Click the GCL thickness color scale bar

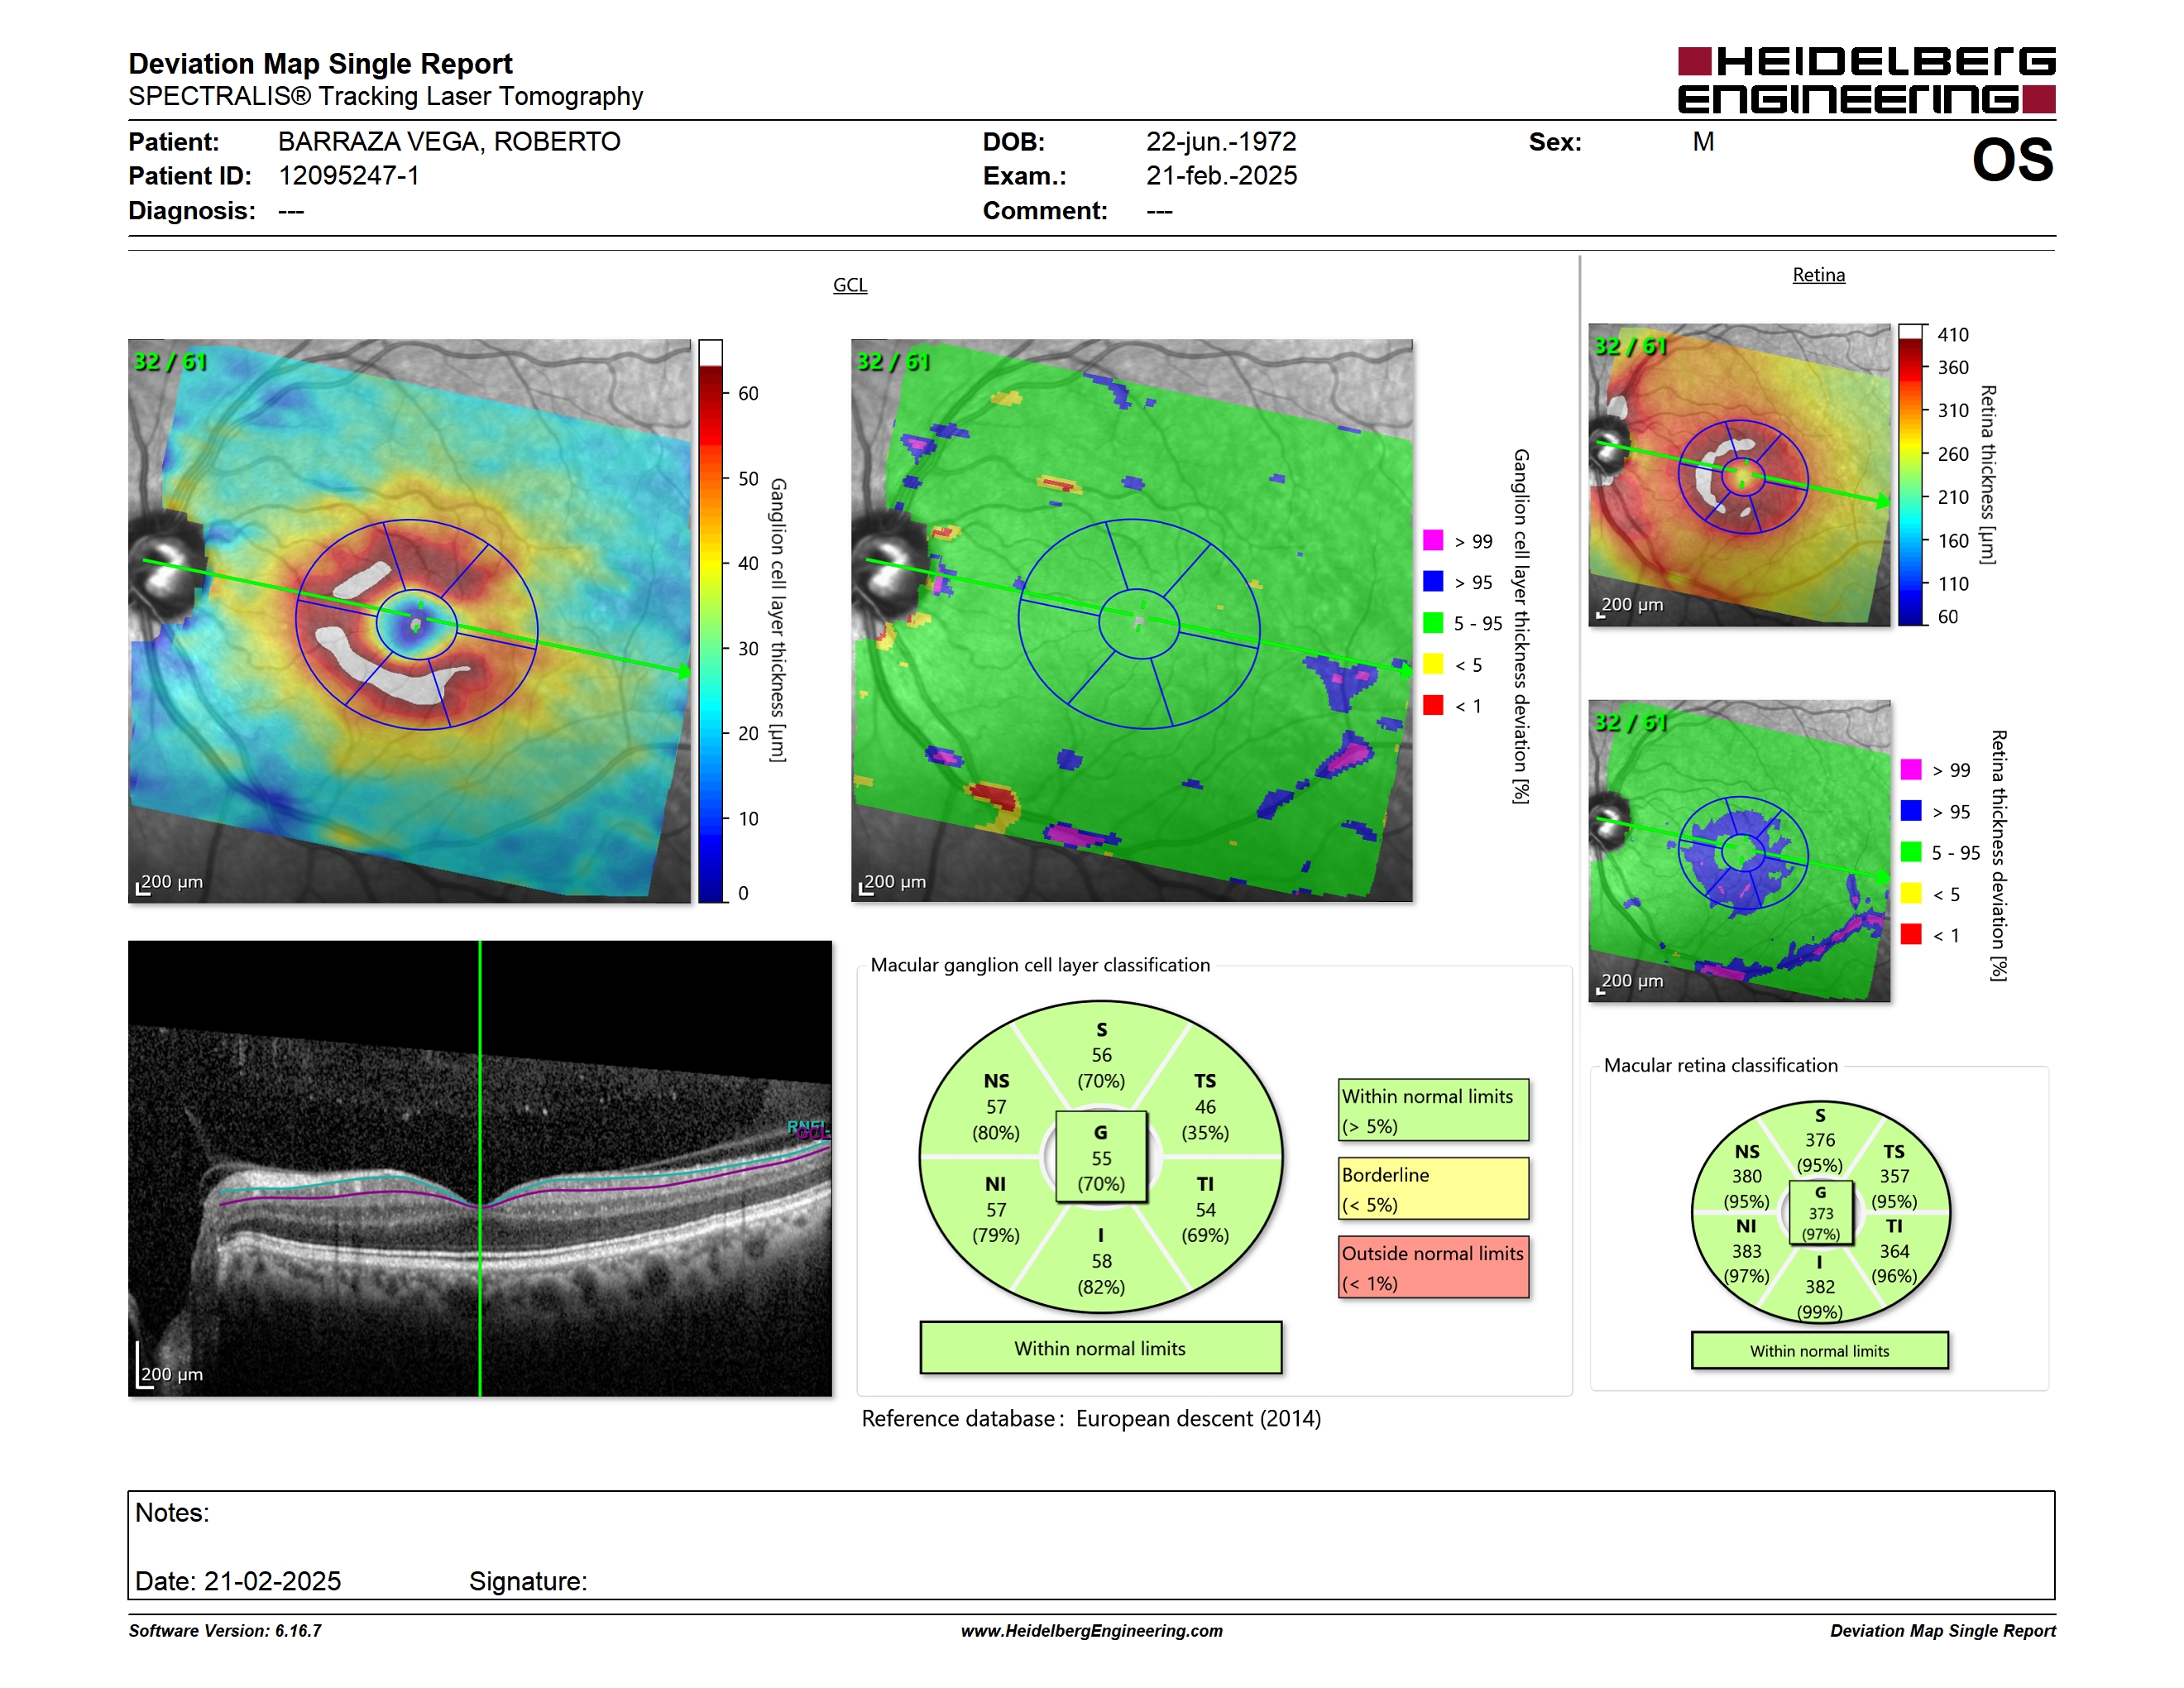point(710,621)
